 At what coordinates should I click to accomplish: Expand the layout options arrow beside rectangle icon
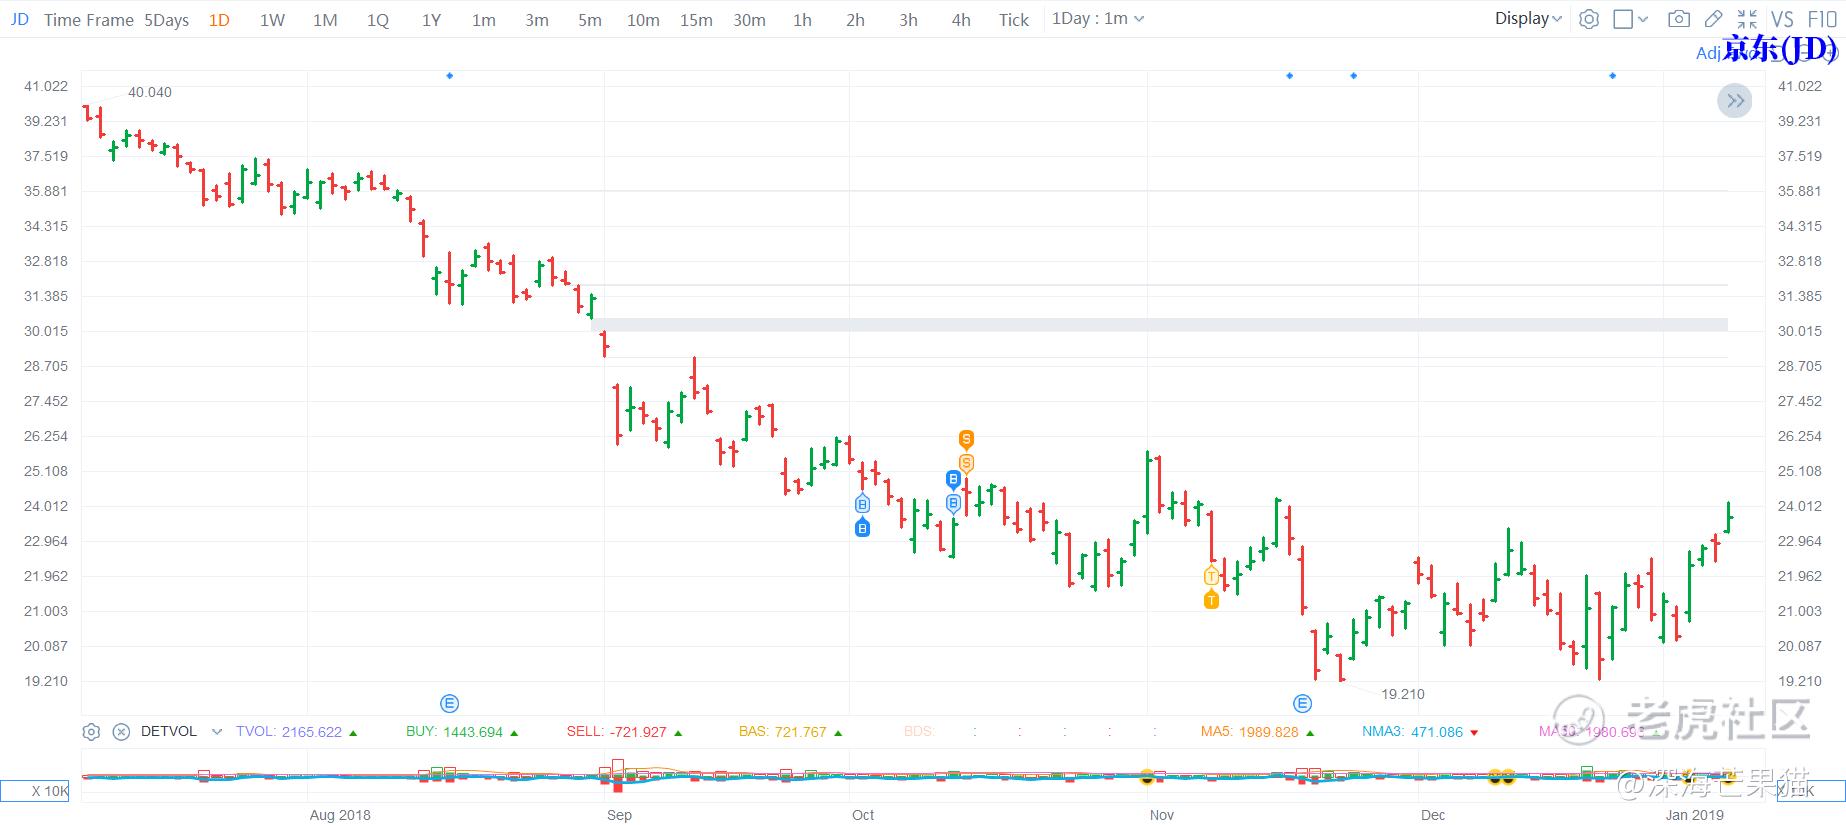click(x=1643, y=19)
